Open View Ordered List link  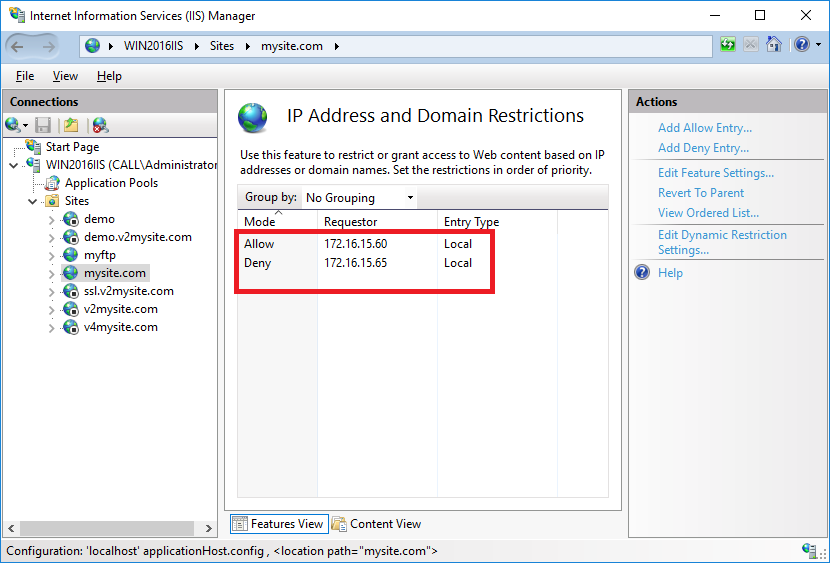[x=708, y=213]
